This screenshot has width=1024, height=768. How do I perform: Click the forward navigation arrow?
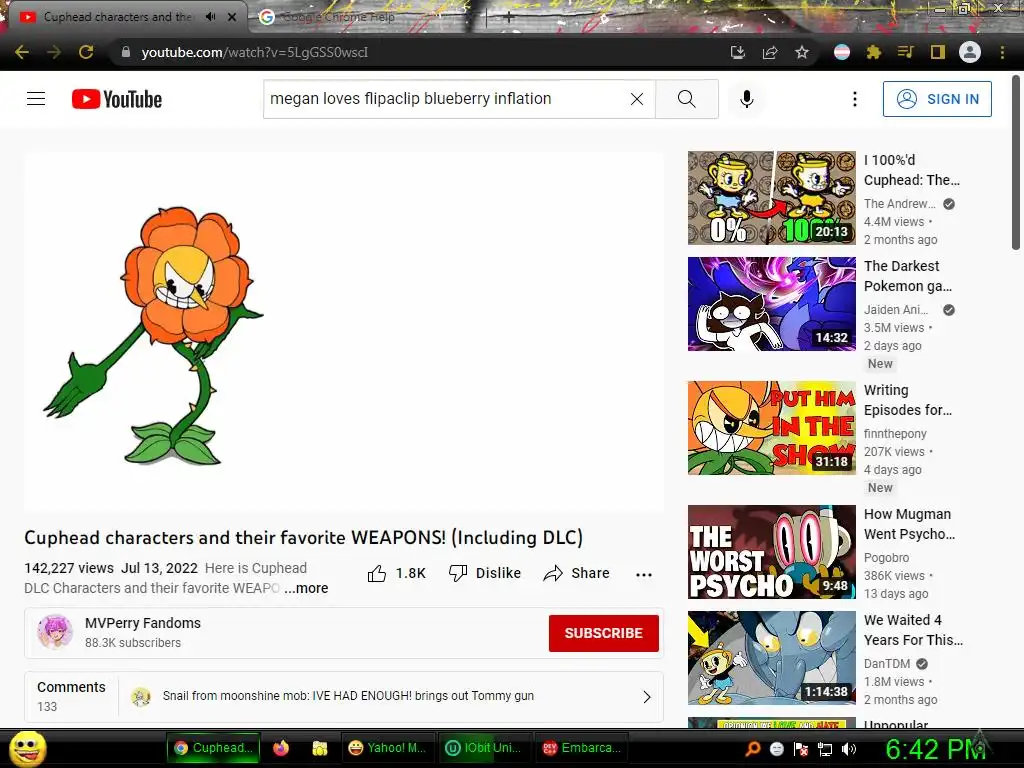point(54,52)
